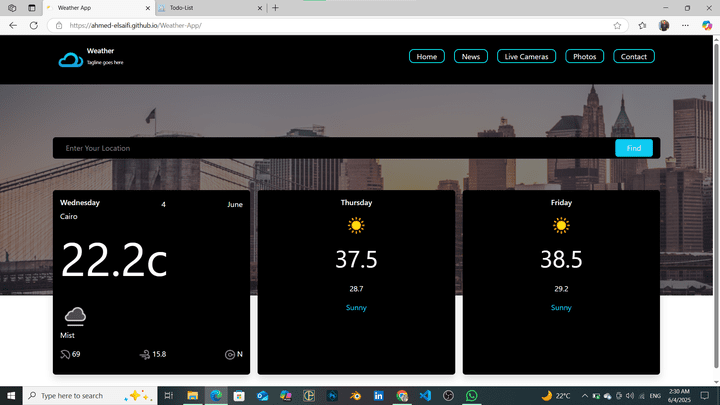Image resolution: width=720 pixels, height=405 pixels.
Task: Open Microsoft Store from the taskbar
Action: (x=239, y=395)
